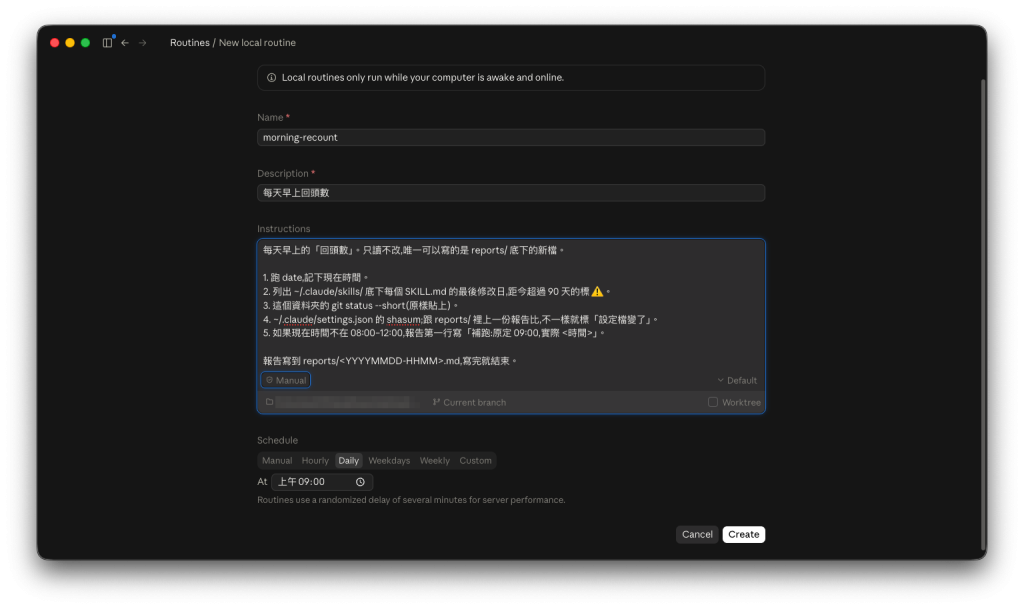Click the info icon in the banner
The image size is (1024, 609).
[272, 78]
